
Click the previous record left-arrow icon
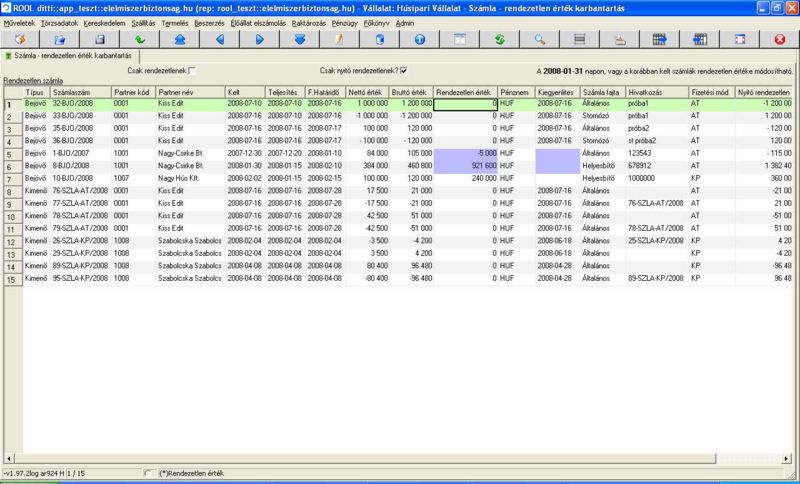[x=220, y=39]
